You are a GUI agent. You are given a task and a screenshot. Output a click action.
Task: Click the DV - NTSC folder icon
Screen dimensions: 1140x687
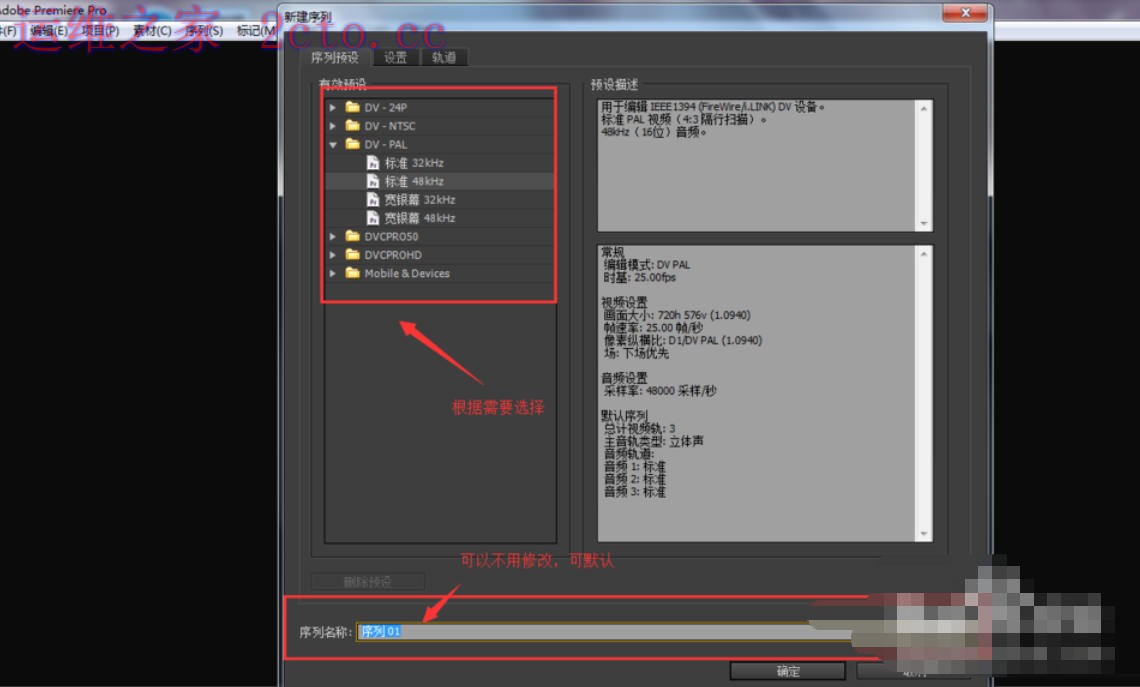tap(353, 125)
